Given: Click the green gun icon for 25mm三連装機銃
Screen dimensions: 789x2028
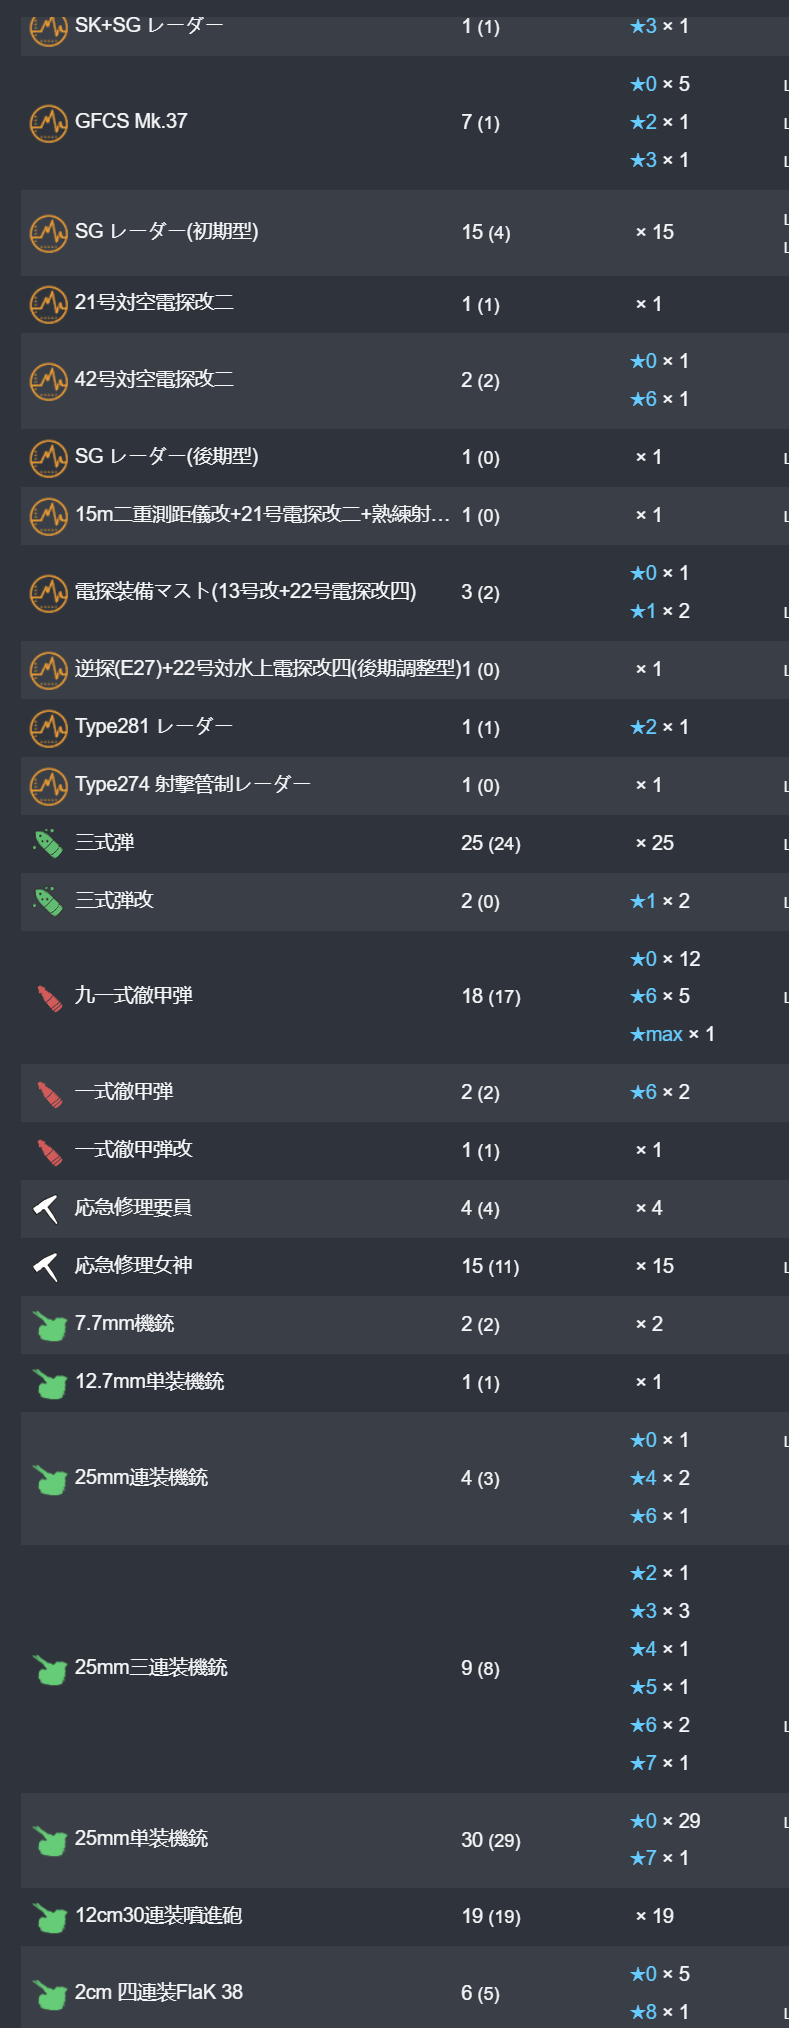Looking at the screenshot, I should (49, 1668).
